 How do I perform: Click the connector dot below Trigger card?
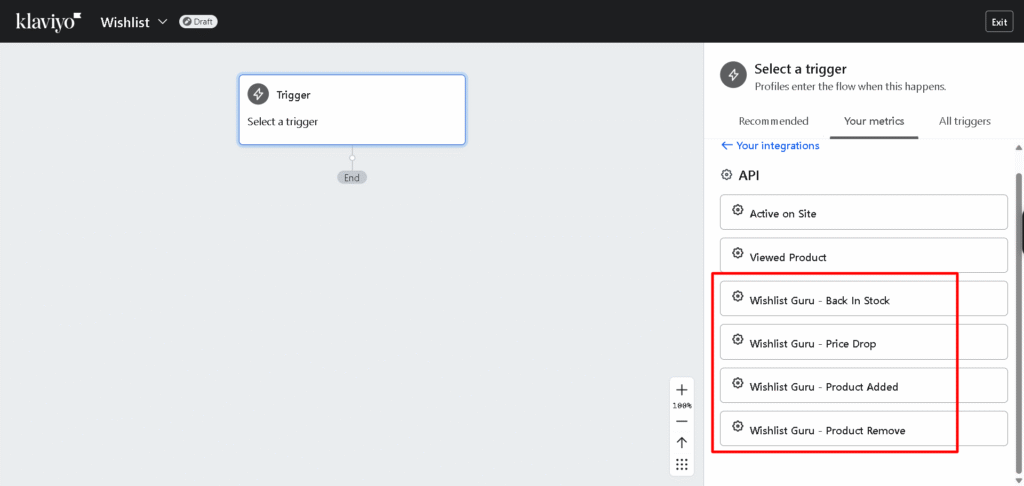tap(352, 157)
